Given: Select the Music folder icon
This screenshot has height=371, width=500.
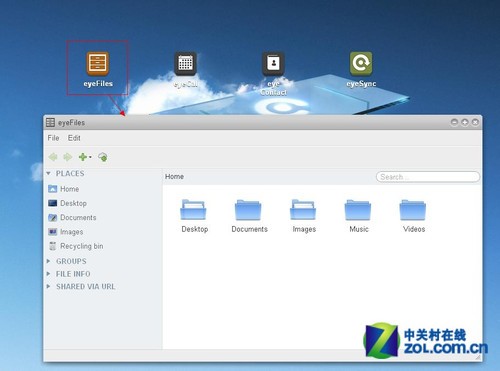Looking at the screenshot, I should [x=358, y=210].
